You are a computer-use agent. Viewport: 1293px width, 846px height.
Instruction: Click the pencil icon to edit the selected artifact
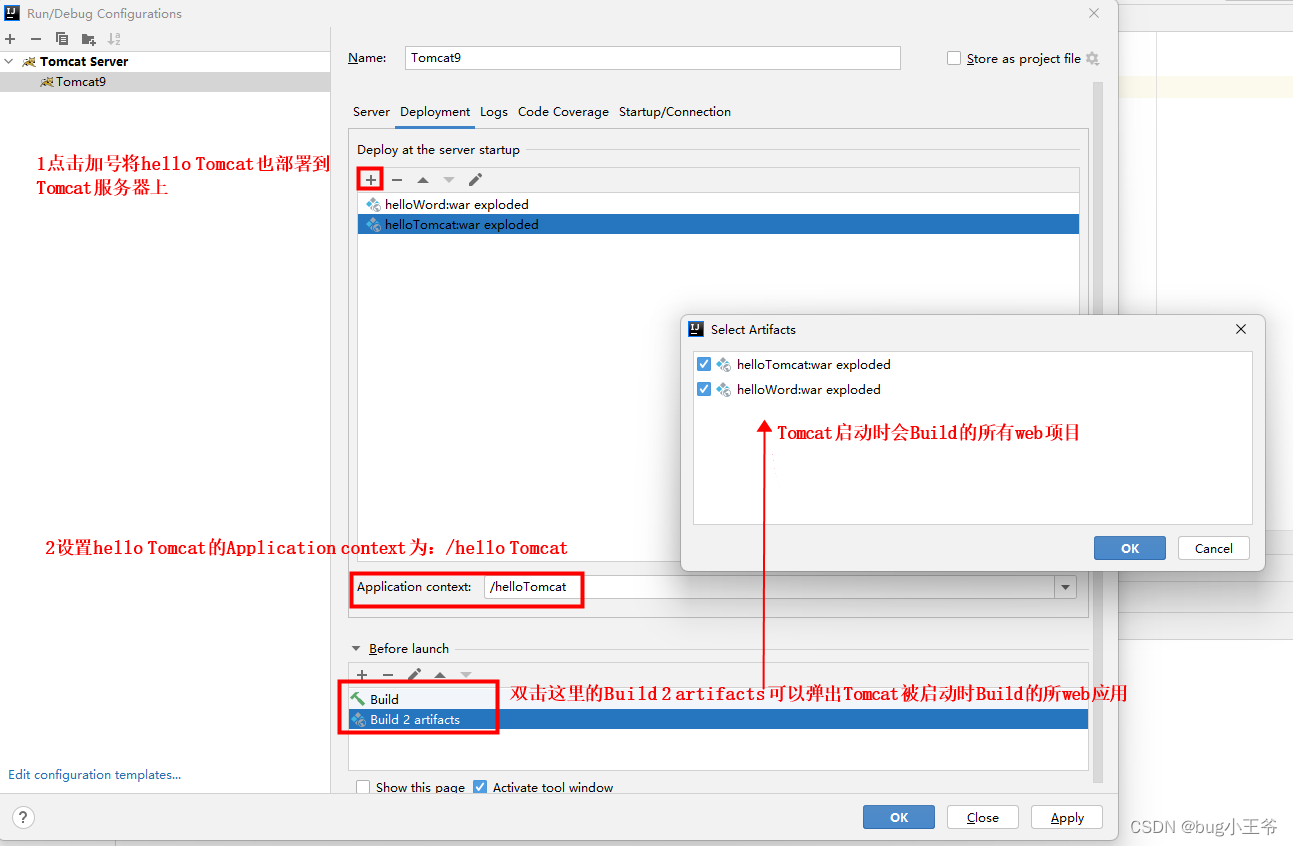(x=475, y=179)
